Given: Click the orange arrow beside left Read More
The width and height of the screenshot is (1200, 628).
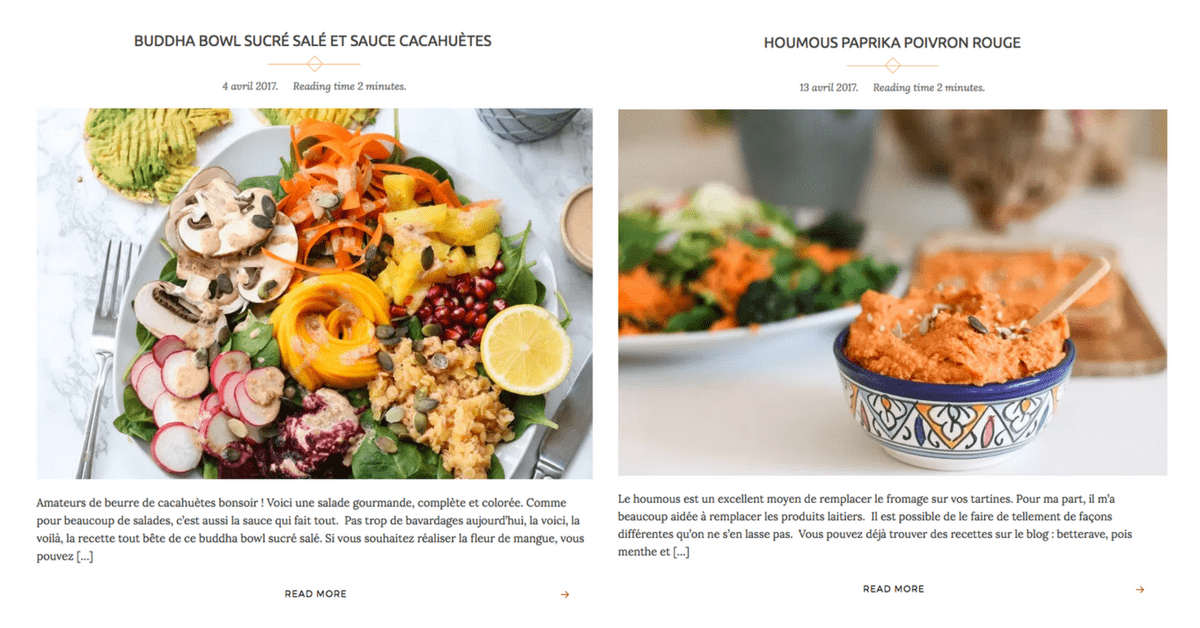Looking at the screenshot, I should click(565, 594).
